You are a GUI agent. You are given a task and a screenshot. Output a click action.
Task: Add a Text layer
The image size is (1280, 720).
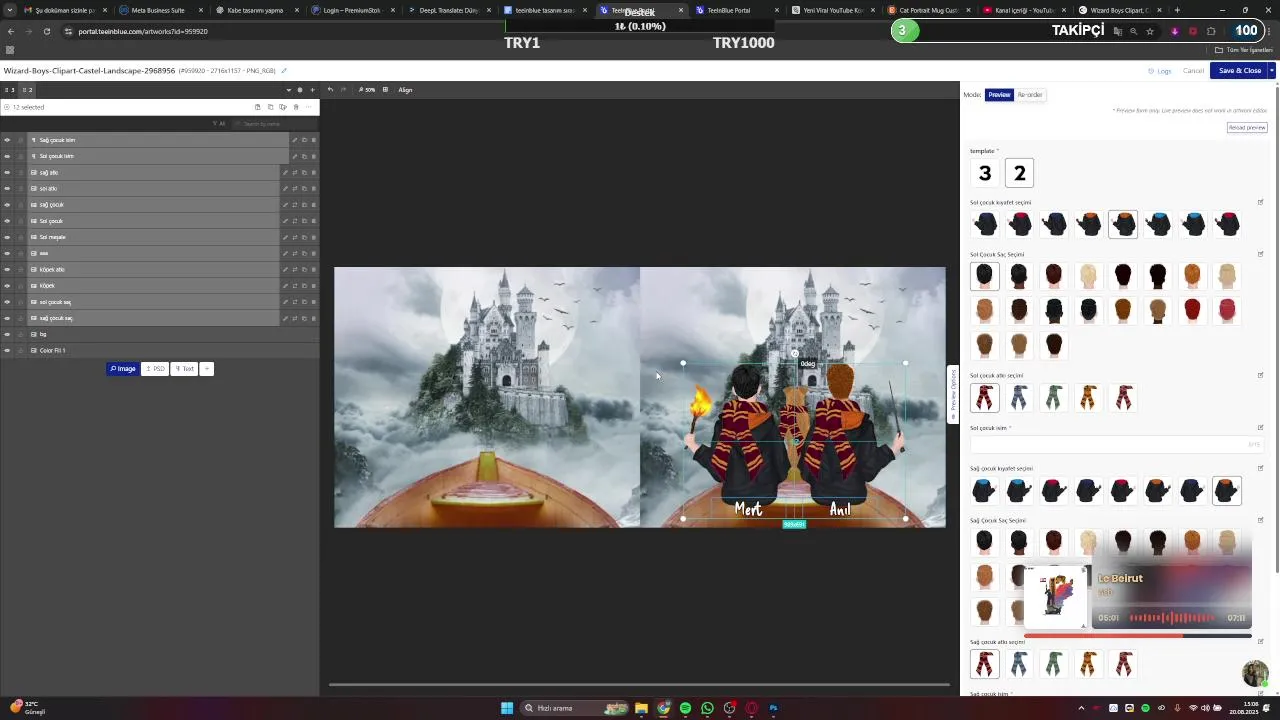tap(184, 369)
